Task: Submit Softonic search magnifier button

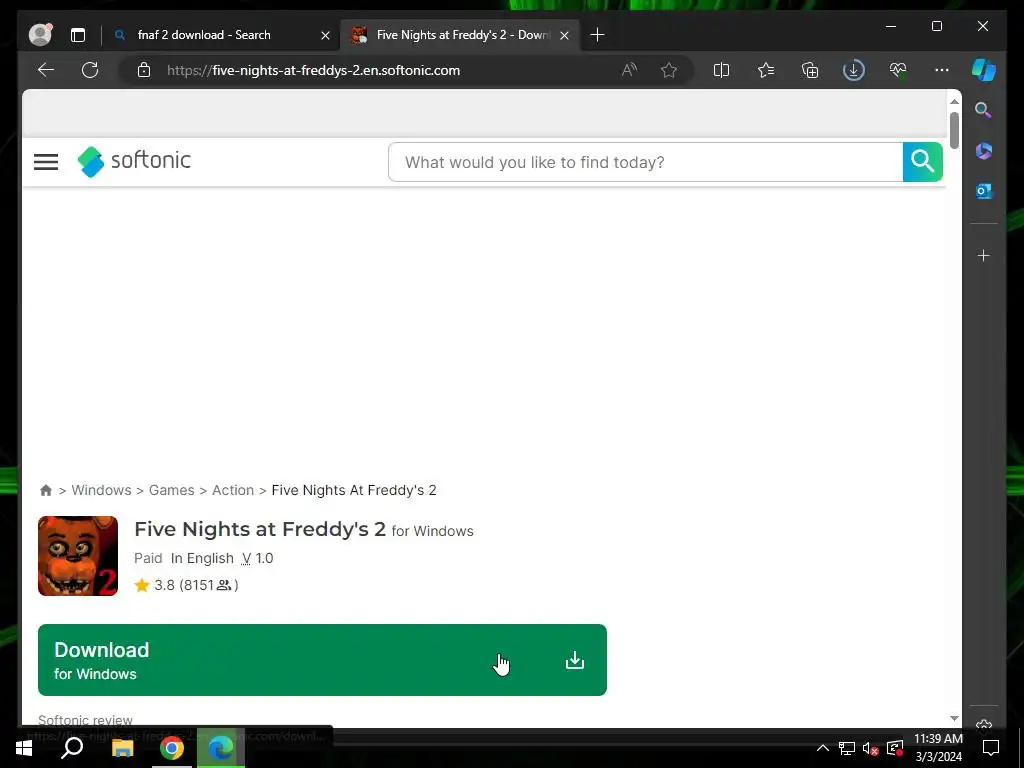Action: click(922, 162)
